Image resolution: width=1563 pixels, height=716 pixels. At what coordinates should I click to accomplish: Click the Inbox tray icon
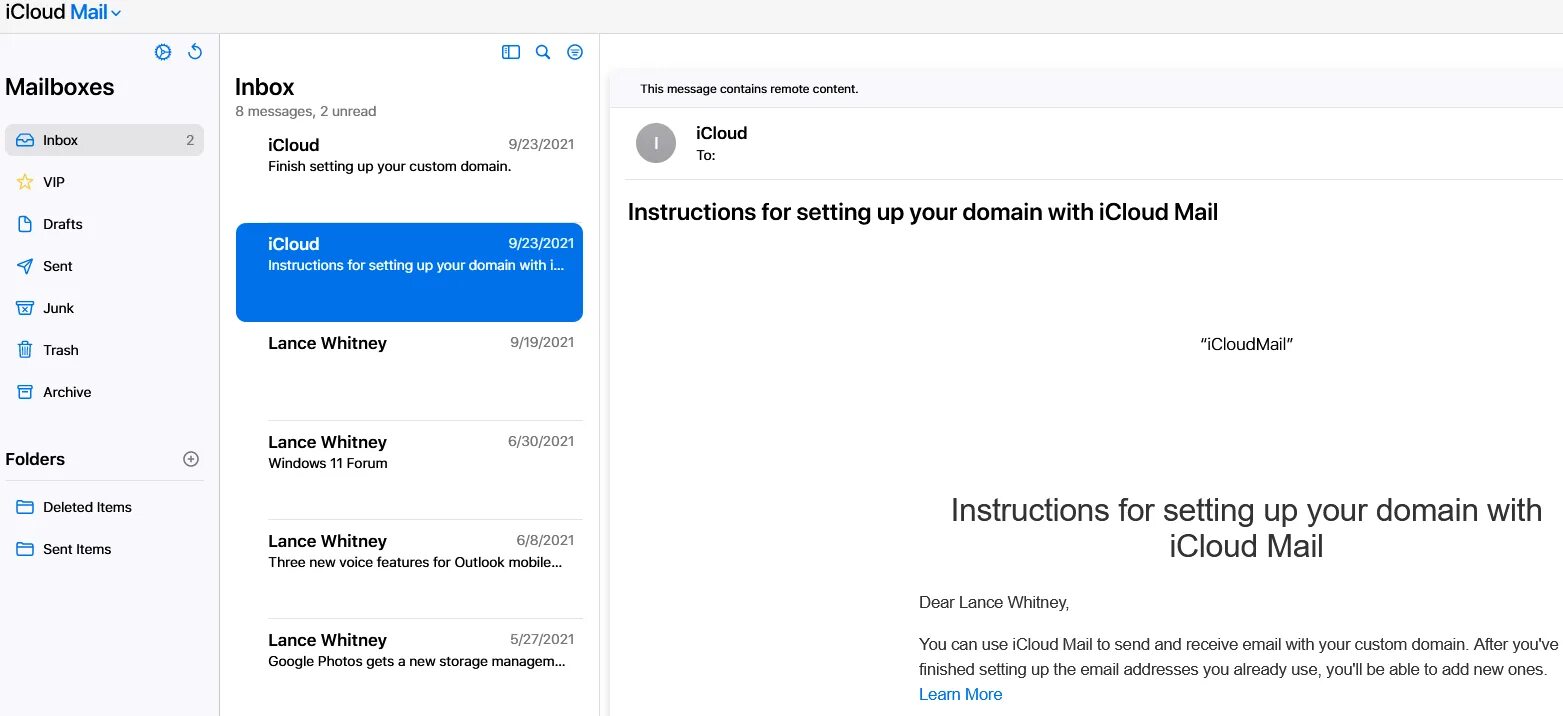25,140
